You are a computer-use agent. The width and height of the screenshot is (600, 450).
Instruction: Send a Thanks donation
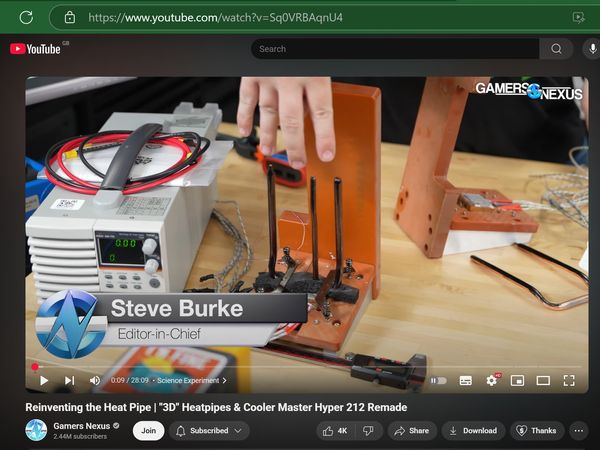click(x=536, y=430)
